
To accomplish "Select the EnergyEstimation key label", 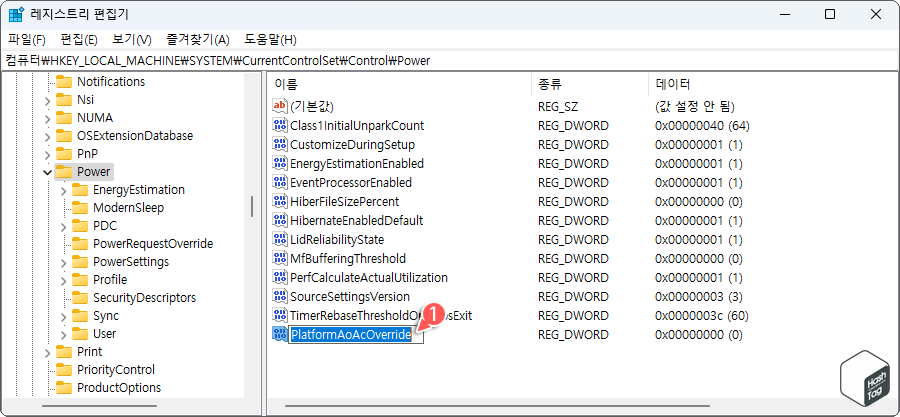I will click(139, 190).
